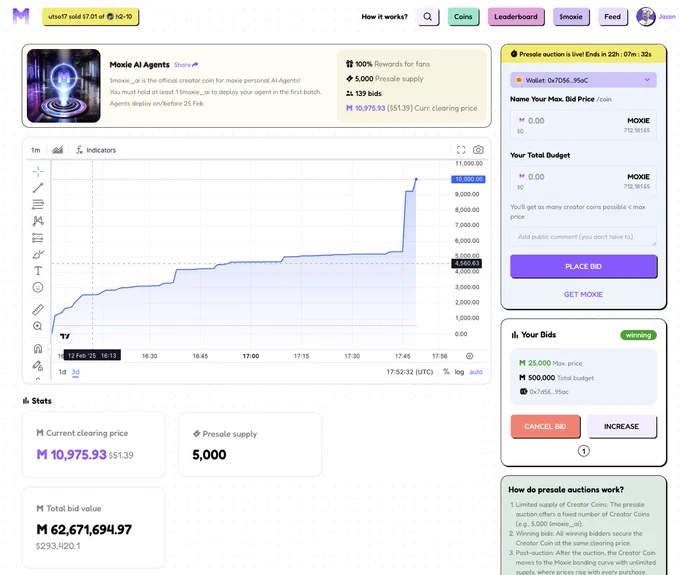Click the Jason username label
The image size is (680, 575).
[x=667, y=16]
